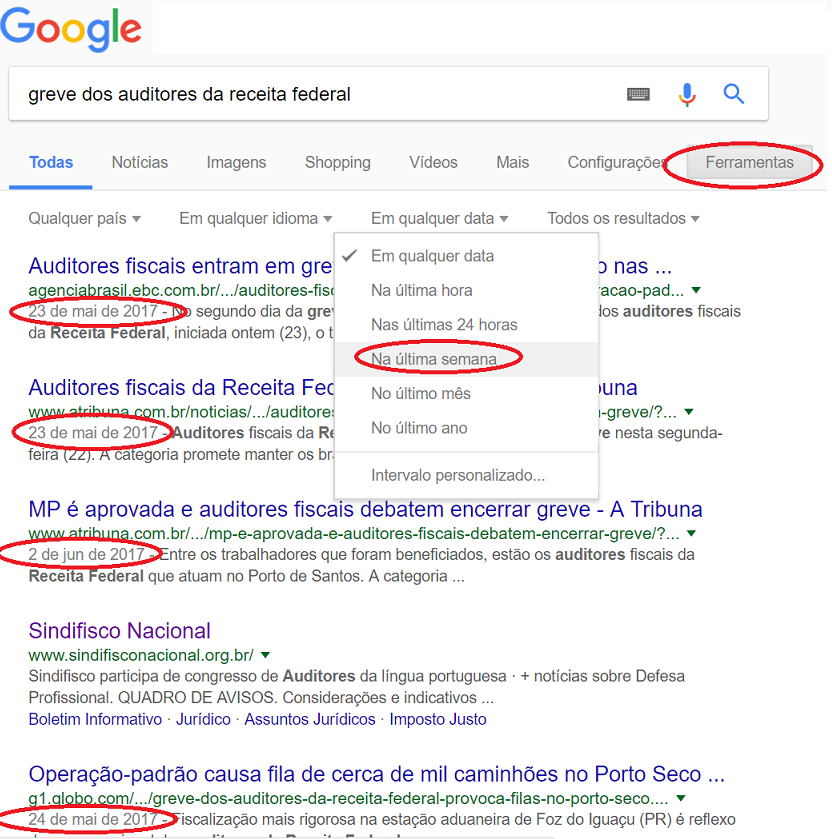Click the 2 de jun de 2017 date
This screenshot has height=839, width=832.
[86, 554]
